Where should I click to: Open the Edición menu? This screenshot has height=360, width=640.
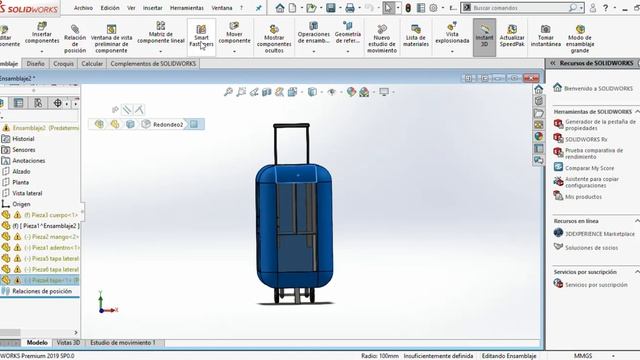click(110, 8)
